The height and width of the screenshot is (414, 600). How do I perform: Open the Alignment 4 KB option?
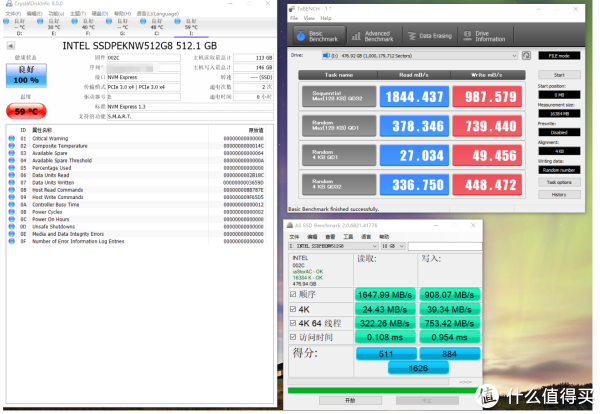tap(559, 151)
